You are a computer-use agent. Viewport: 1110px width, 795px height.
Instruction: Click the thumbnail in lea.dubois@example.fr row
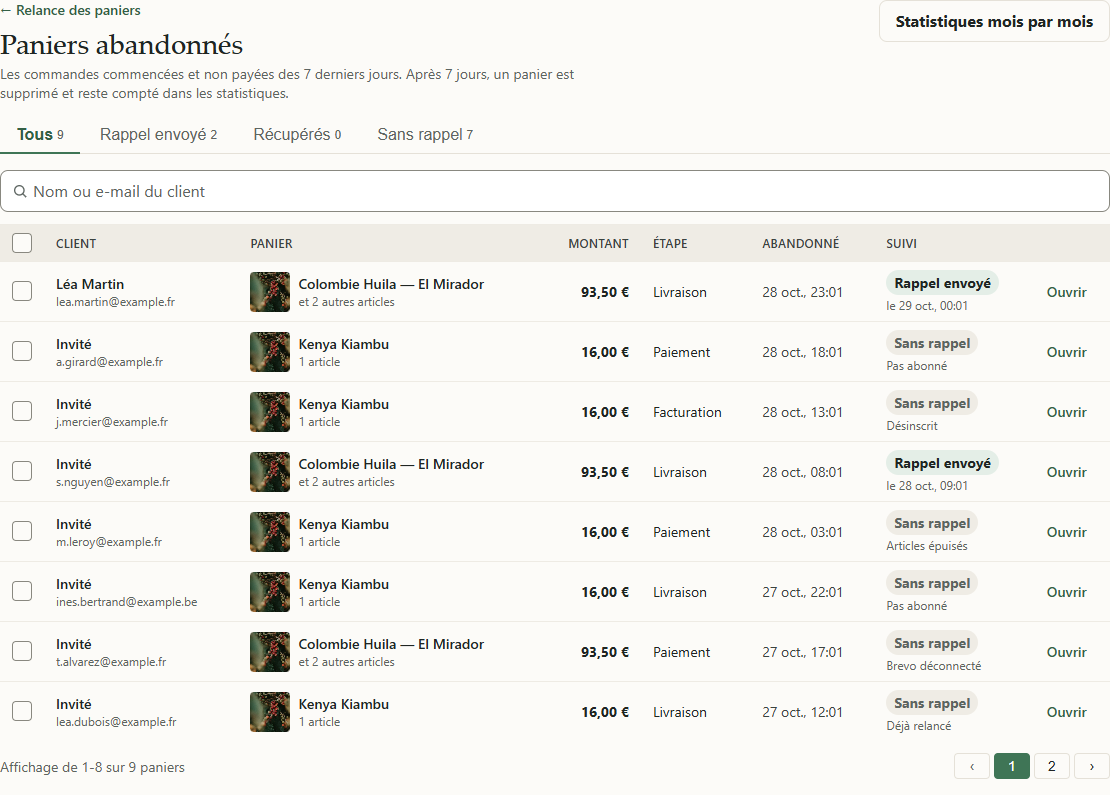270,712
